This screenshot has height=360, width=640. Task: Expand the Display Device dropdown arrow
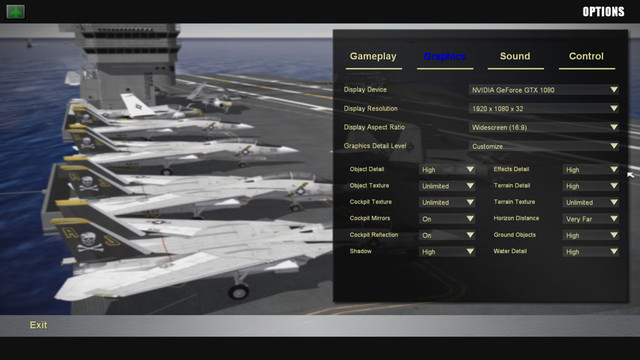pos(613,89)
